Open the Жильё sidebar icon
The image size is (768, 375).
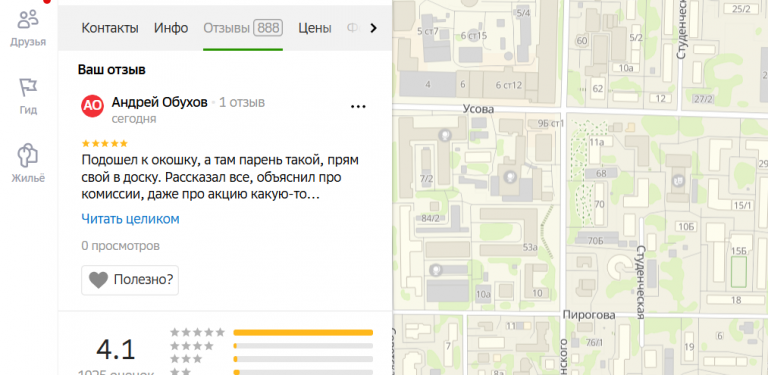pyautogui.click(x=28, y=164)
